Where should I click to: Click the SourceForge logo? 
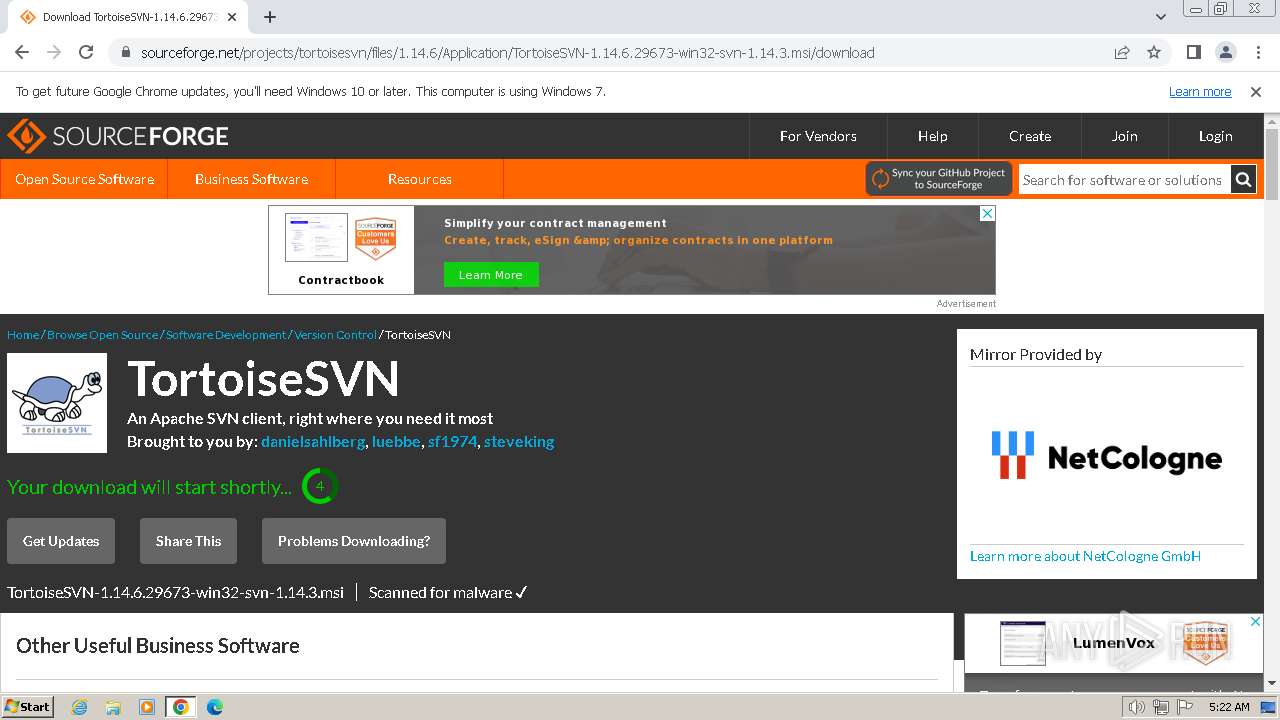point(118,136)
